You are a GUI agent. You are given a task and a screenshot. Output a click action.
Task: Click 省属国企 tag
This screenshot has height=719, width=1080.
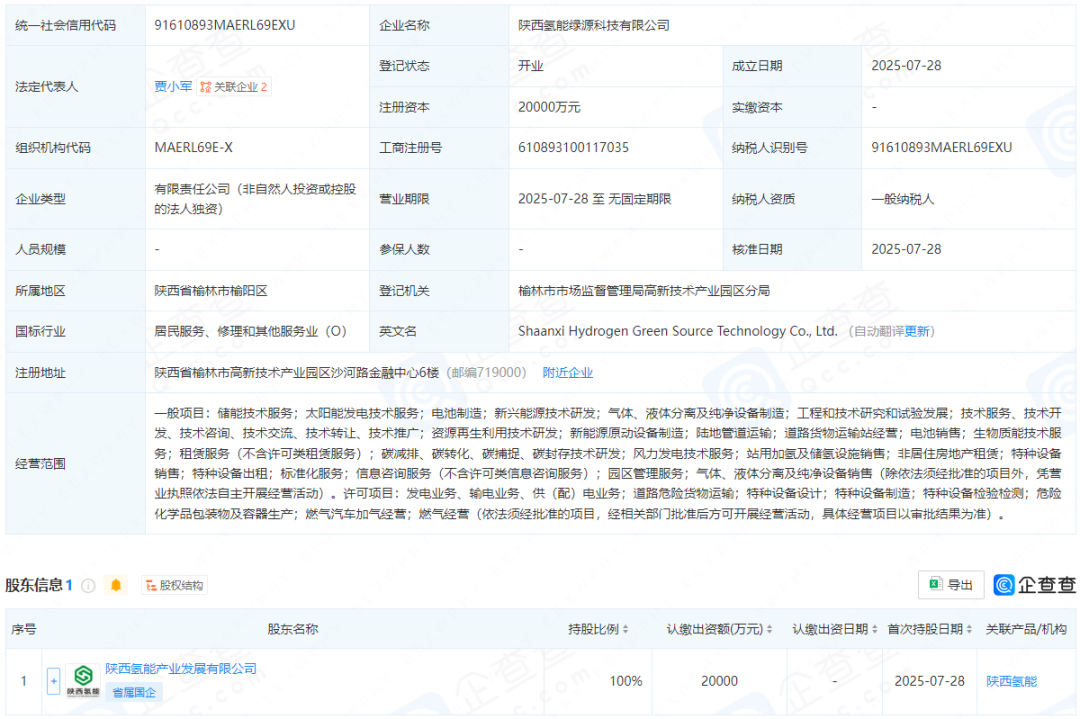click(x=134, y=692)
